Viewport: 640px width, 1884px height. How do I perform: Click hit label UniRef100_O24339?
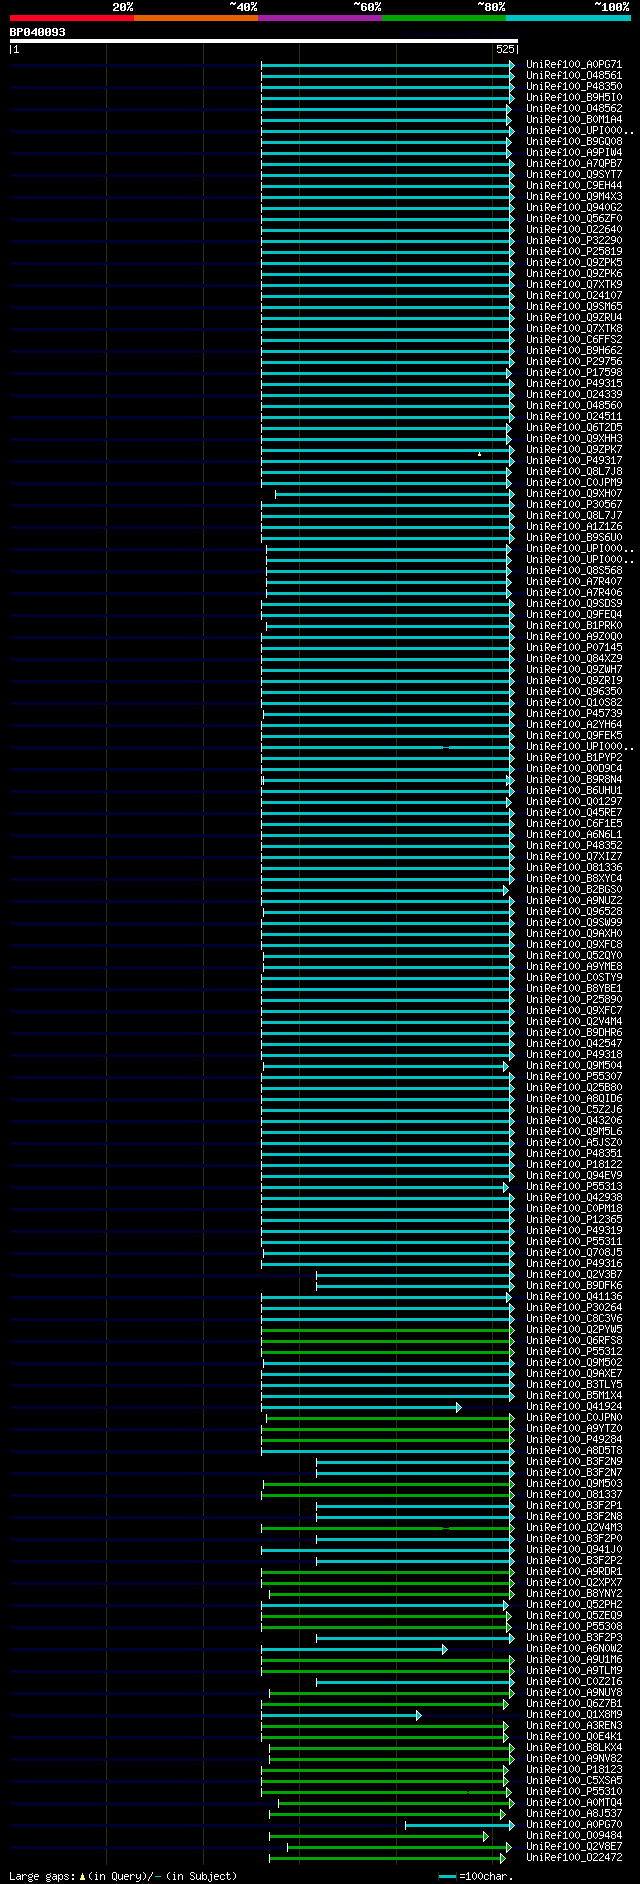click(574, 394)
